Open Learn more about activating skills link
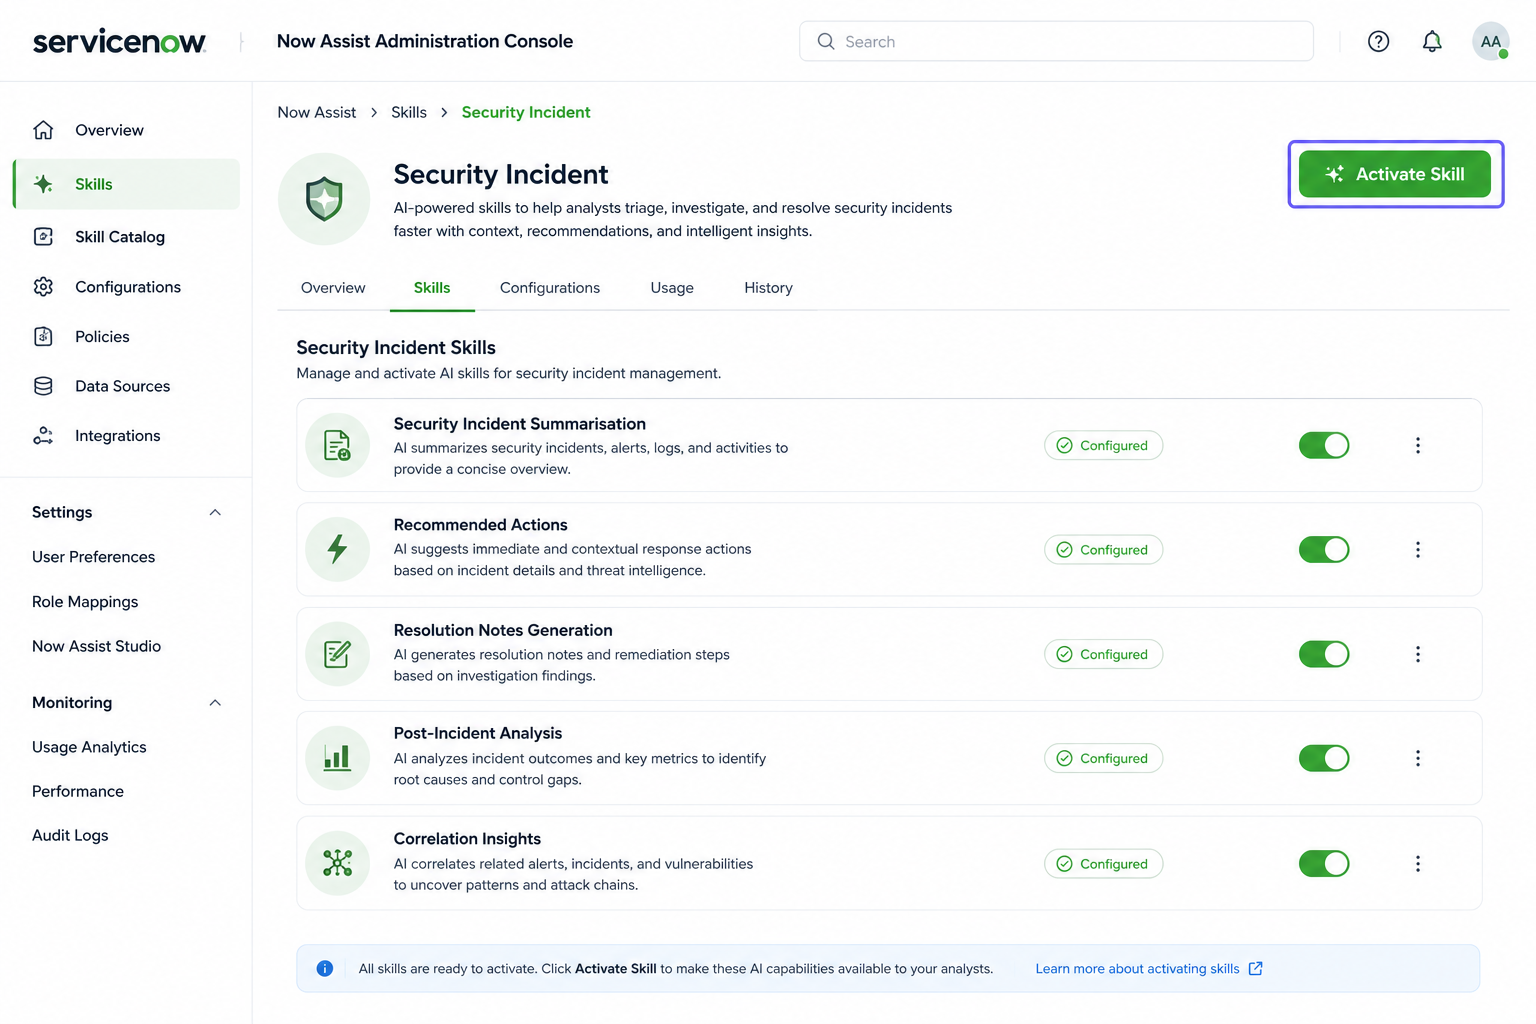 point(1149,968)
